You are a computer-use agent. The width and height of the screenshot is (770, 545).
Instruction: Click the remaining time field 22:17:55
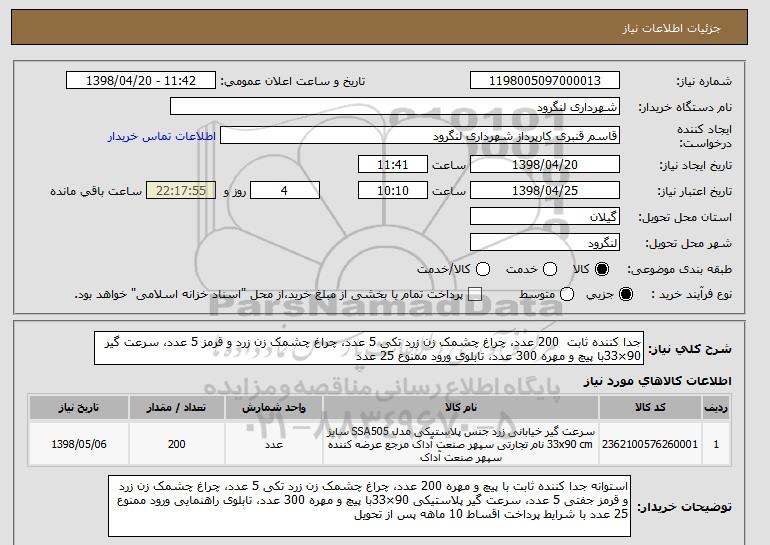[x=181, y=191]
